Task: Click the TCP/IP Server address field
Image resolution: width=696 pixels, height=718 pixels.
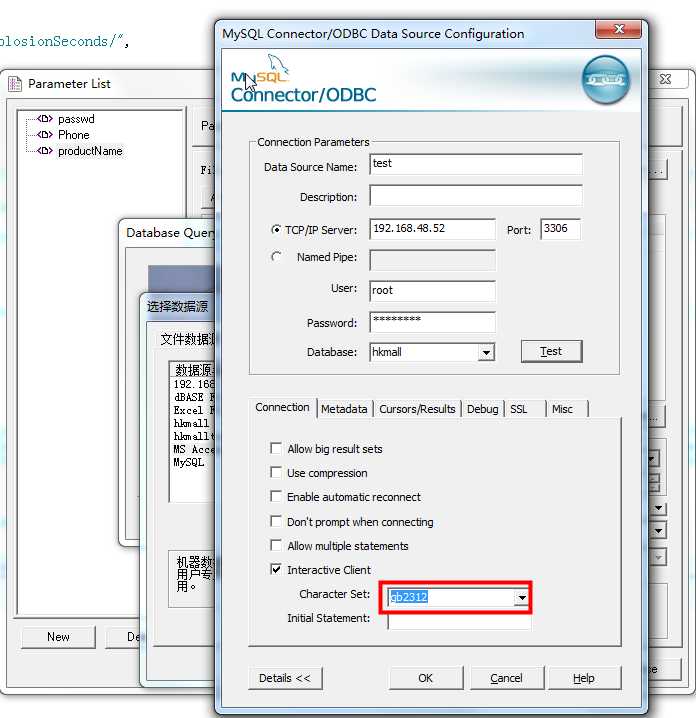Action: click(432, 228)
